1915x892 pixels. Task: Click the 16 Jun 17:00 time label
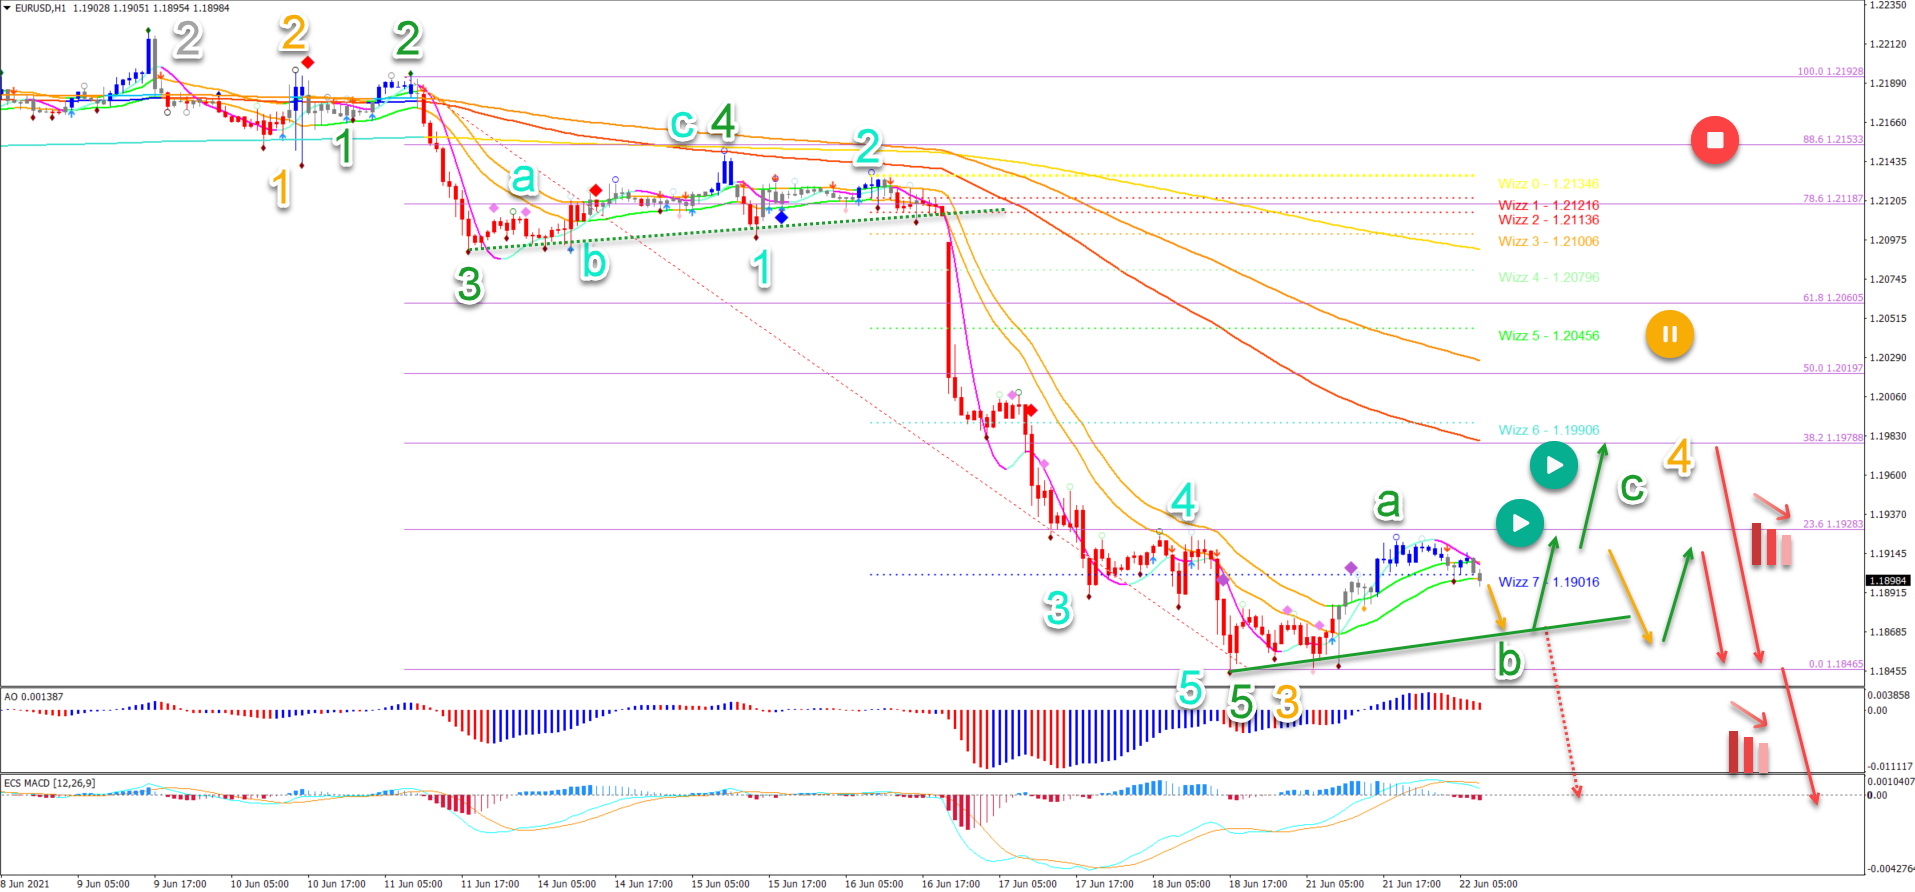pyautogui.click(x=951, y=884)
